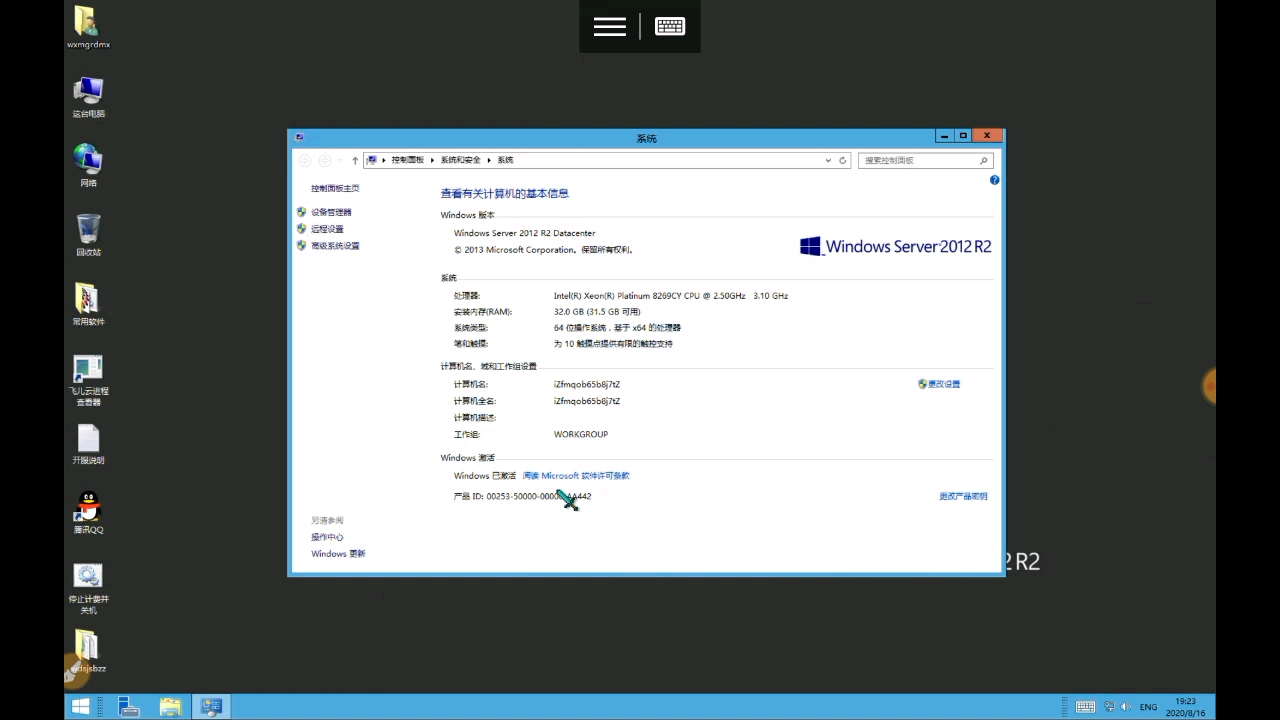Minimize the 系统 window
Screen dimensions: 1280x720
[944, 136]
